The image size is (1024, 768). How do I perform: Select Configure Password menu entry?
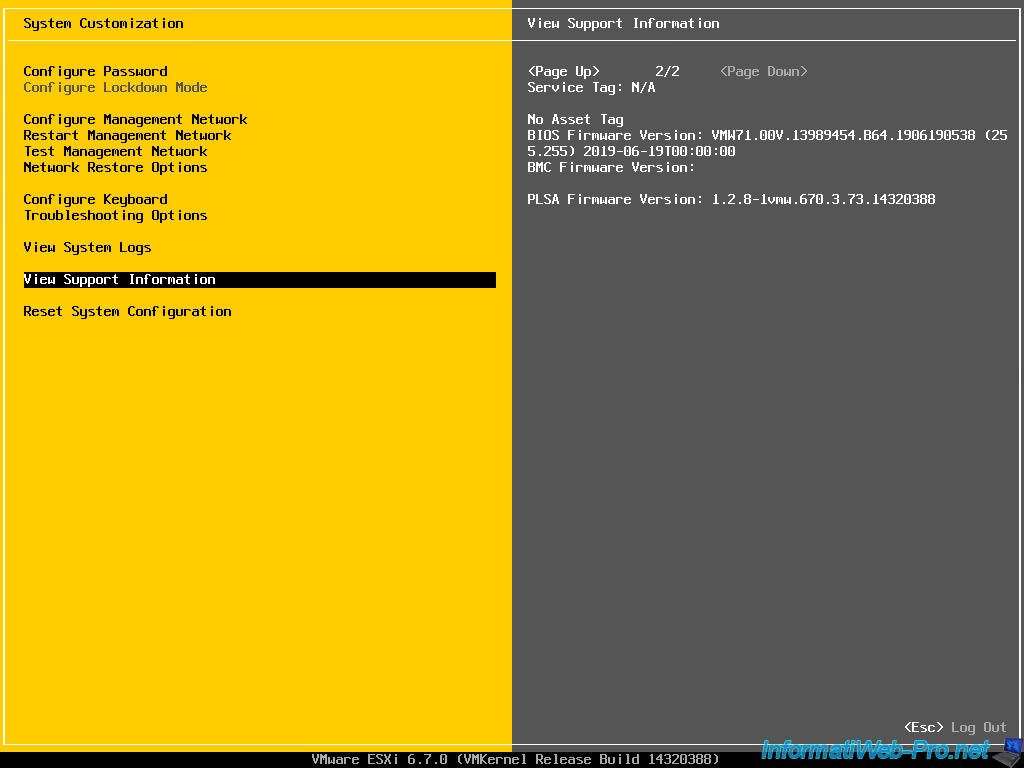tap(95, 71)
